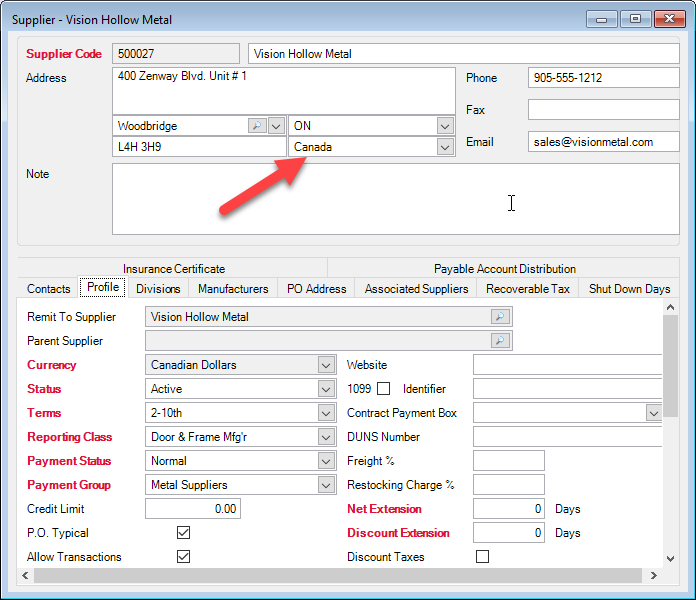Switch to the Manufacturers tab
696x600 pixels.
233,289
